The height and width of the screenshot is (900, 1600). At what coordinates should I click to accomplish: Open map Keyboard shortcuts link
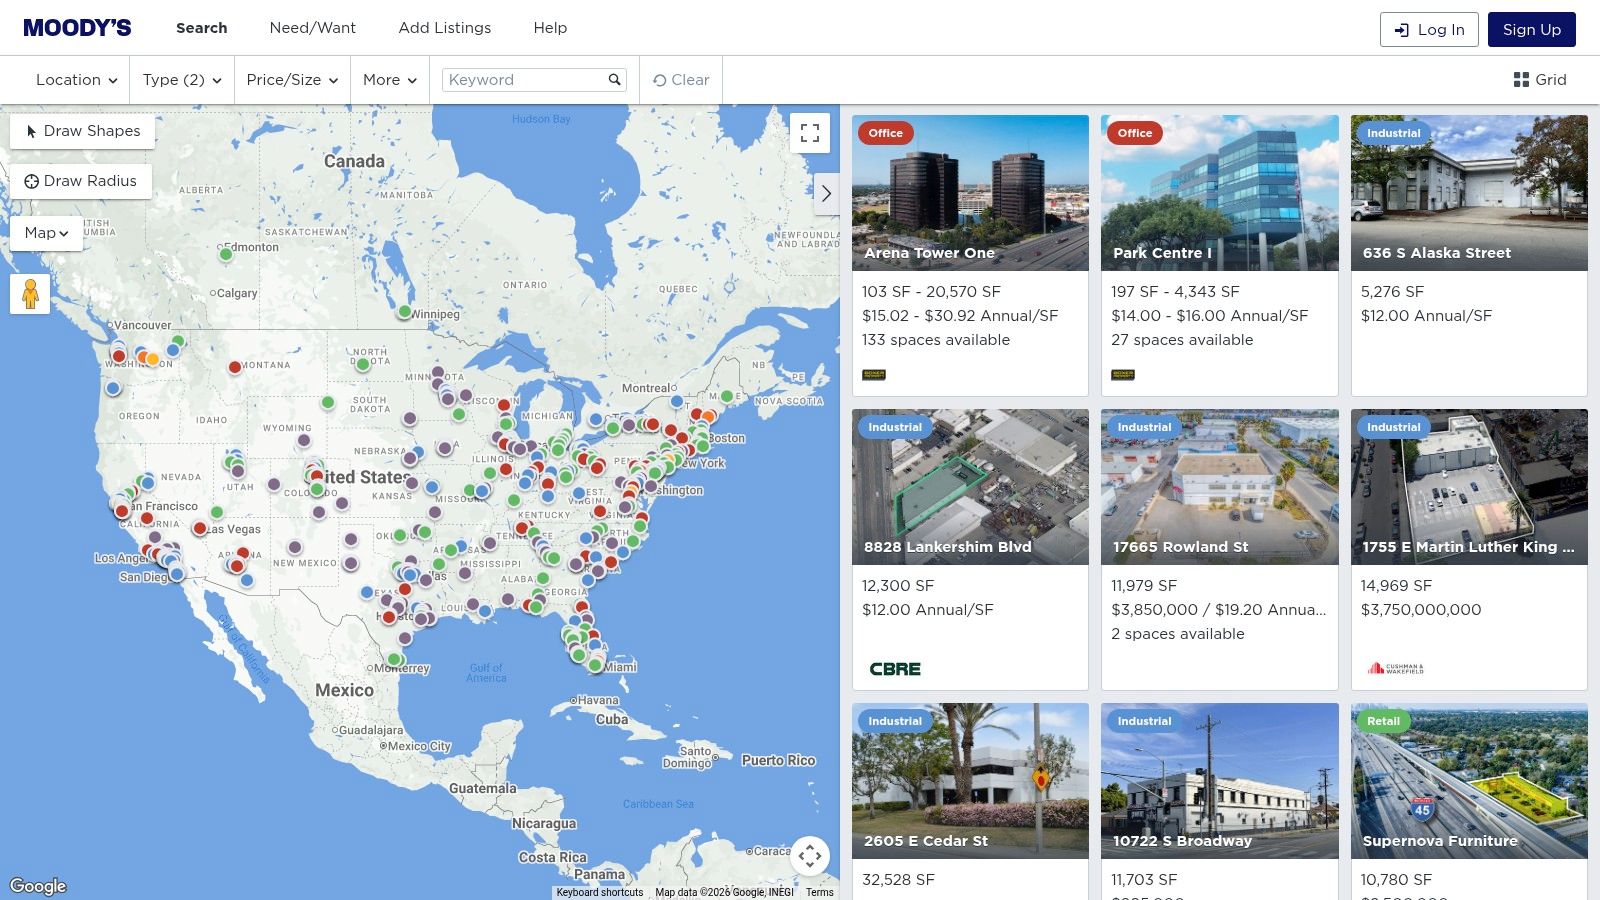(x=600, y=892)
